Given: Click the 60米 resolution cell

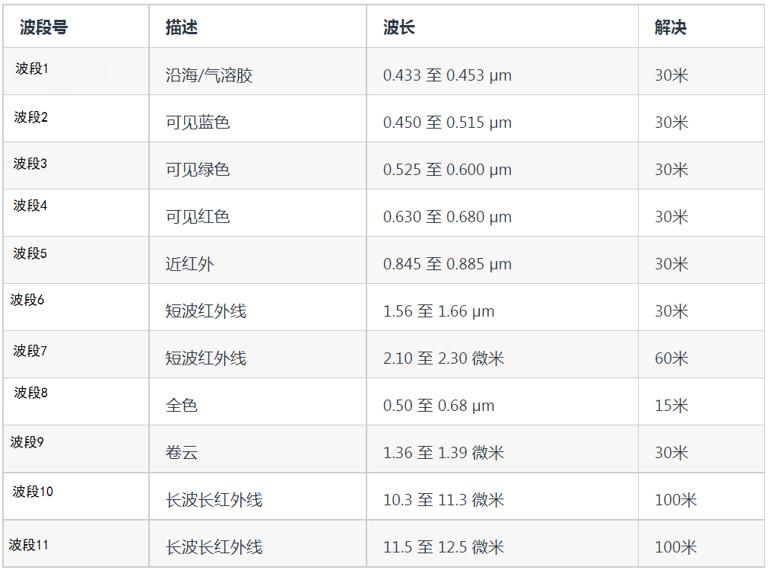Looking at the screenshot, I should click(671, 358).
